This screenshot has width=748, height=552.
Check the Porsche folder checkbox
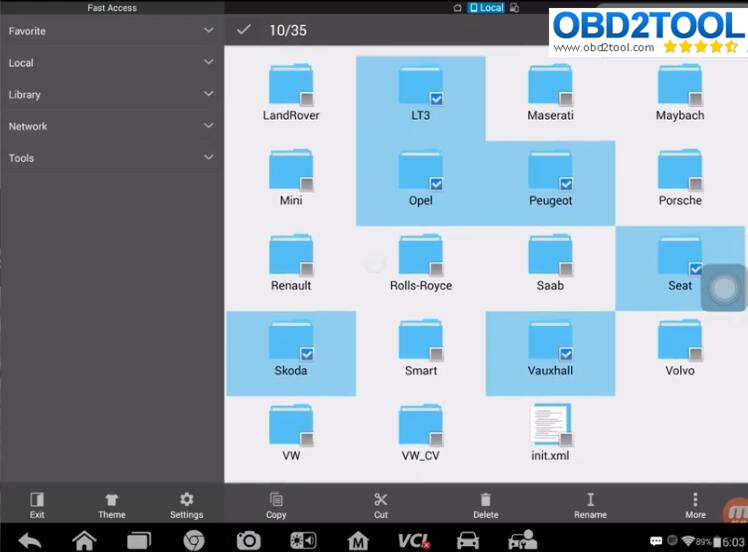click(696, 184)
